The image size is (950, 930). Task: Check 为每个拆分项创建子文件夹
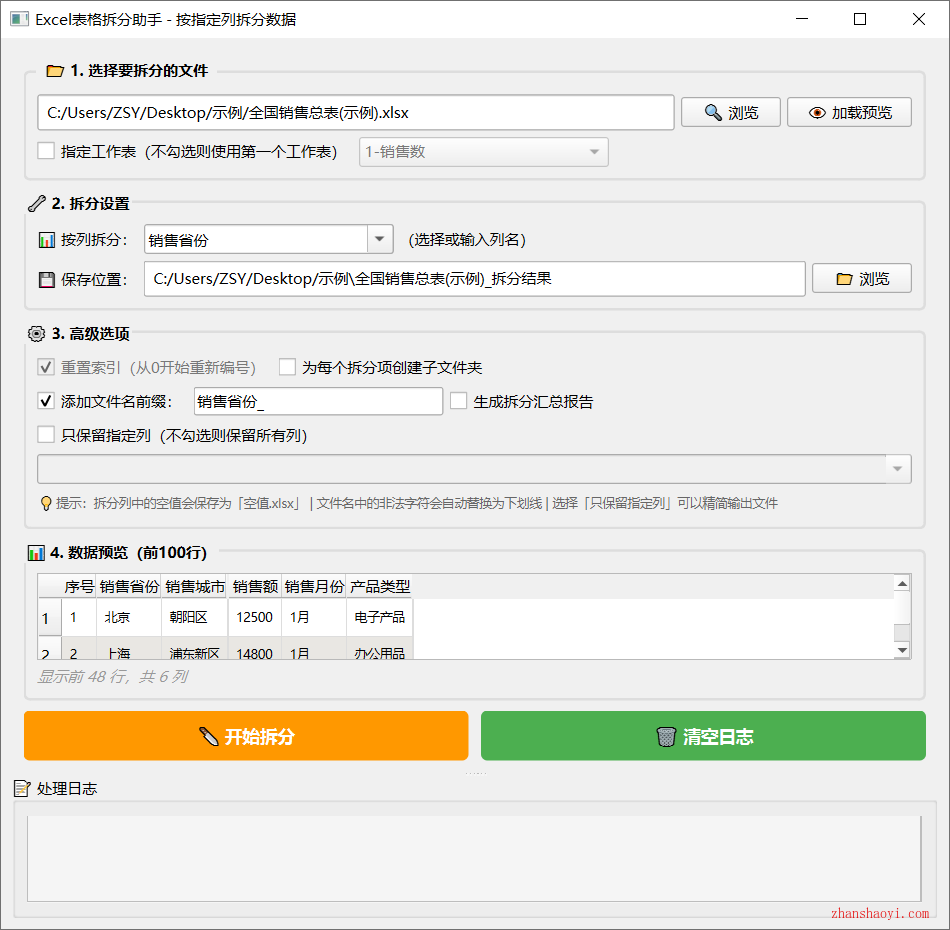pyautogui.click(x=287, y=367)
